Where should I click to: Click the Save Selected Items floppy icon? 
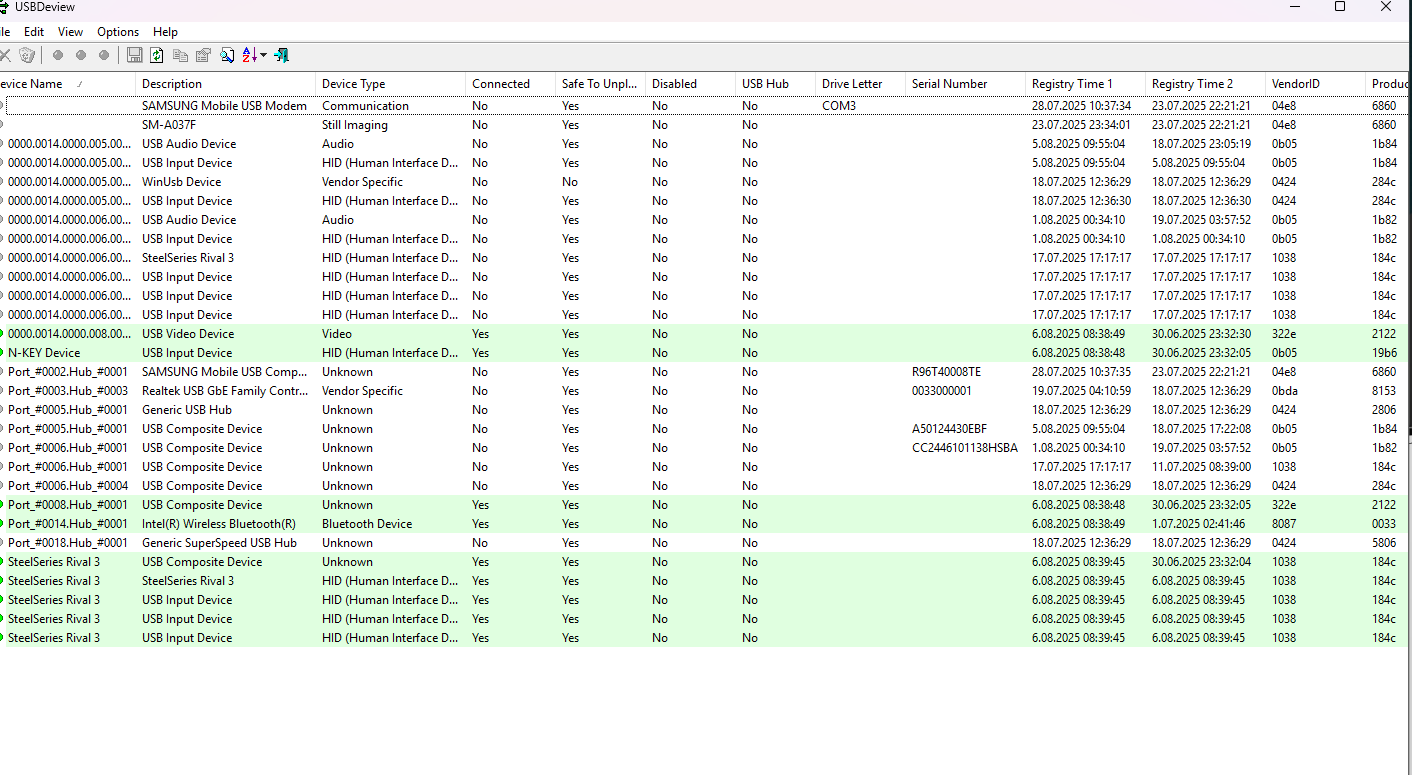tap(134, 55)
